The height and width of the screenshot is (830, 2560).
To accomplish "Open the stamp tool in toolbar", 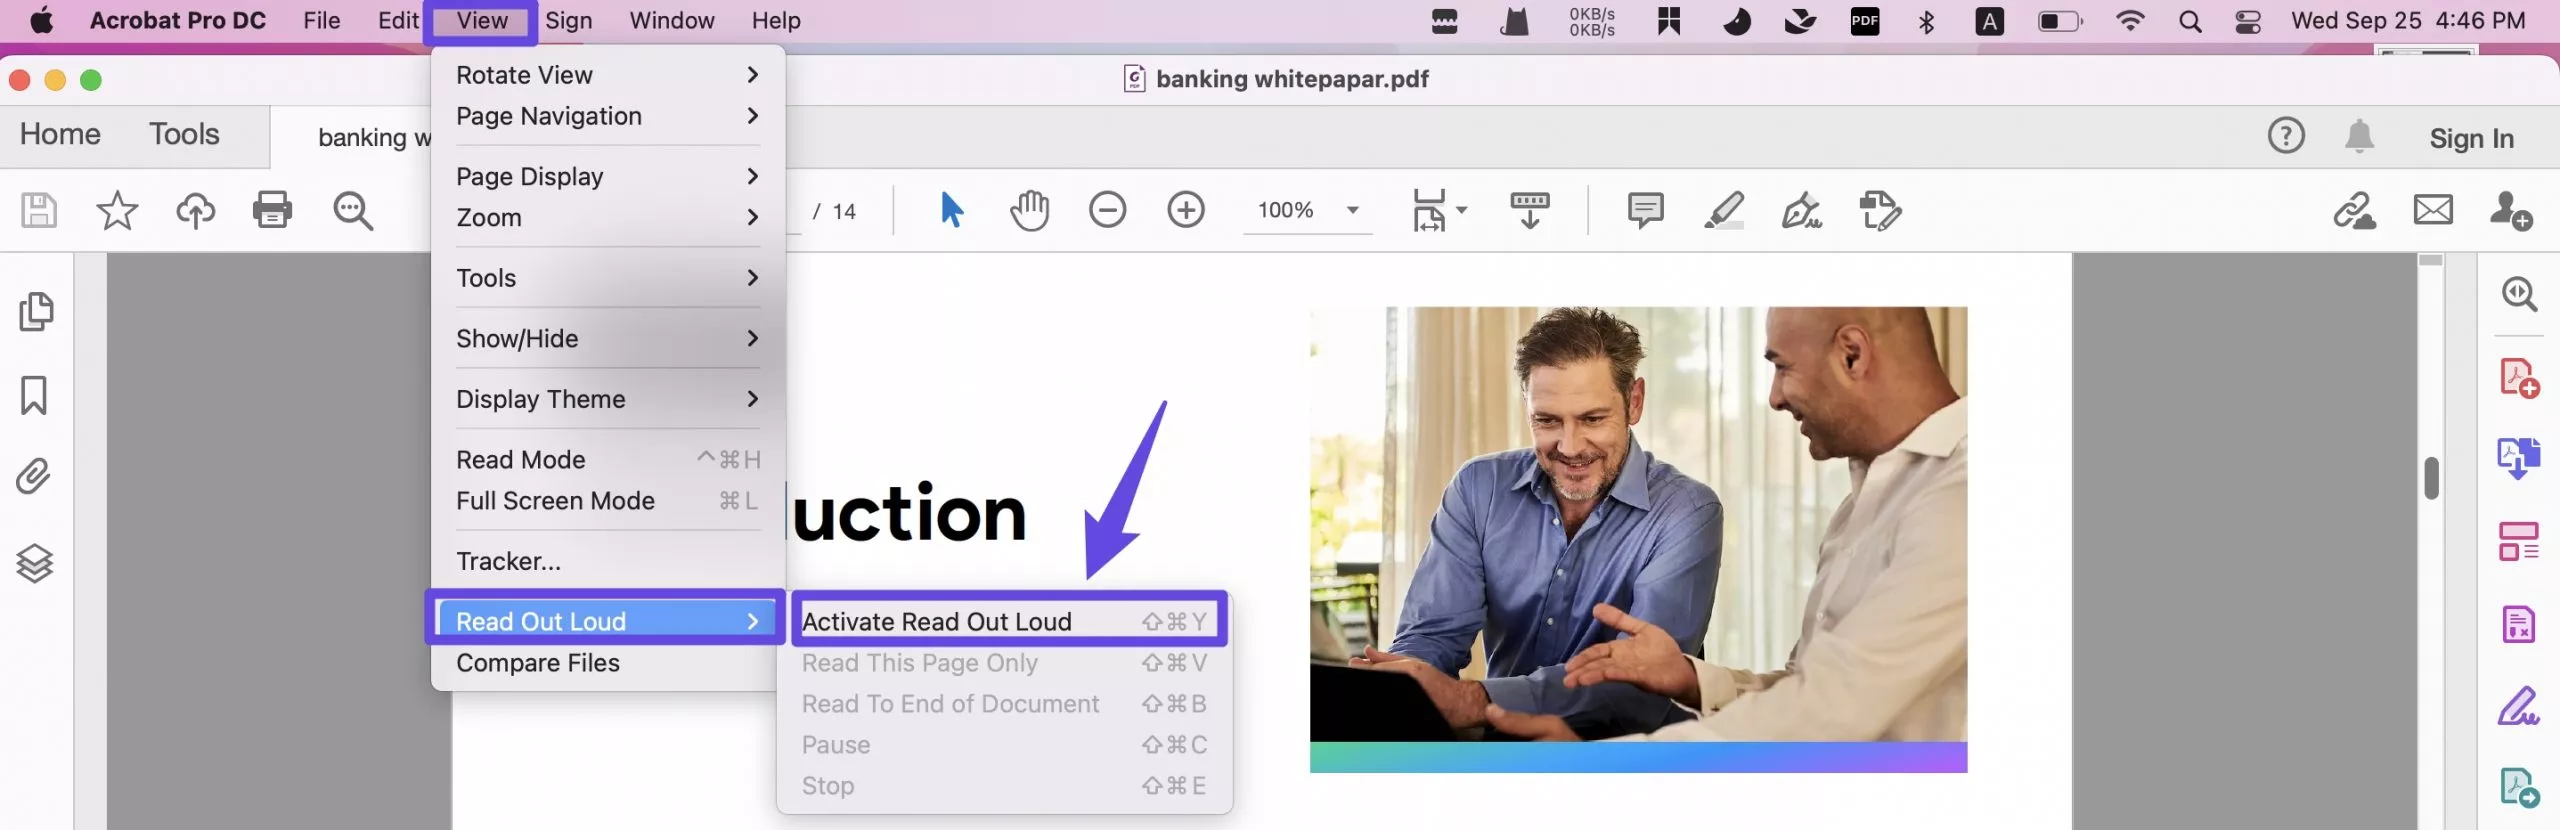I will (1880, 210).
